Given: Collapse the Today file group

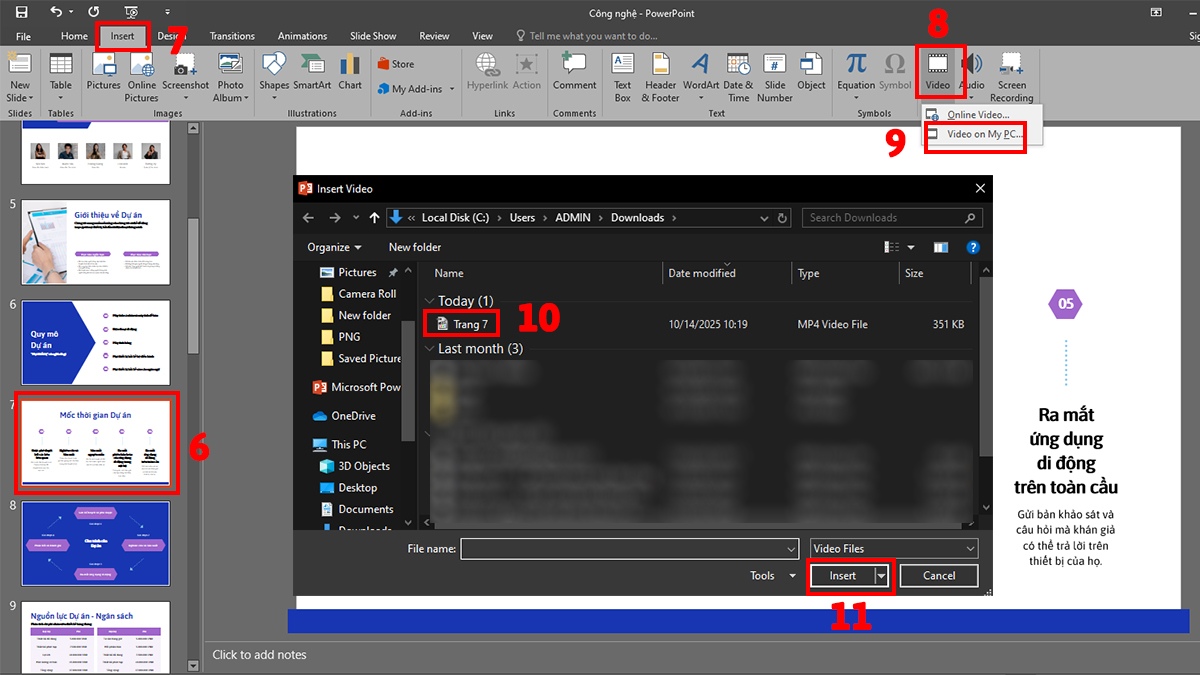Looking at the screenshot, I should point(431,301).
